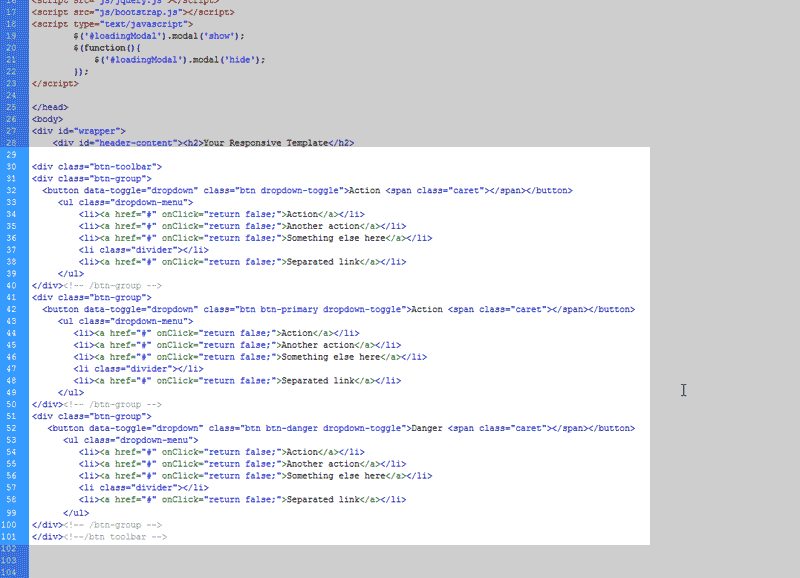
Task: Click the div id="wrapper" line
Action: 78,131
